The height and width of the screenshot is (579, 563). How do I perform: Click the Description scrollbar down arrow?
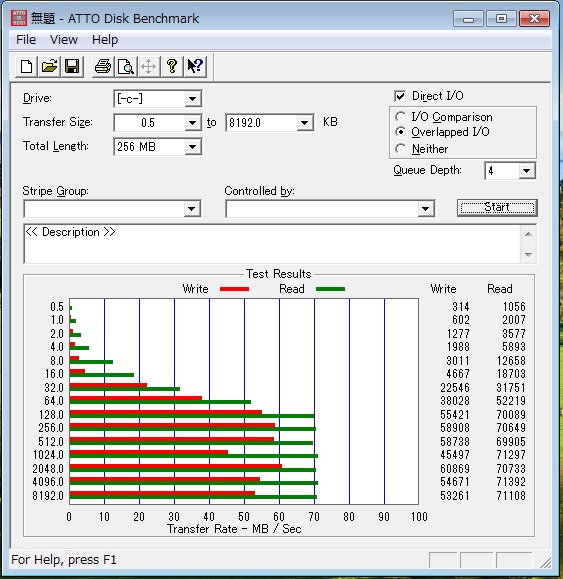[528, 254]
